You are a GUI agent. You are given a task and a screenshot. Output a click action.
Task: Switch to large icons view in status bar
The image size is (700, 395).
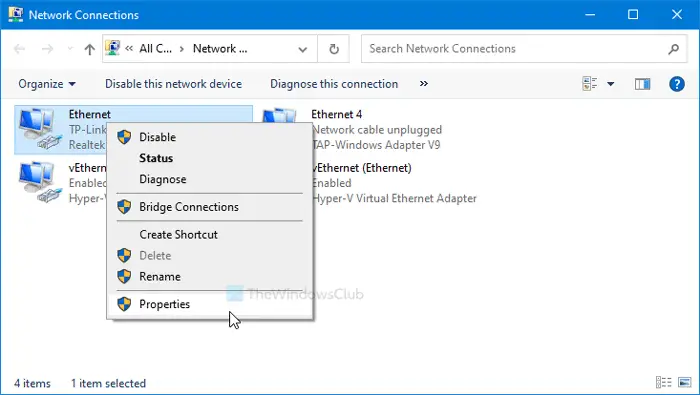click(x=684, y=383)
